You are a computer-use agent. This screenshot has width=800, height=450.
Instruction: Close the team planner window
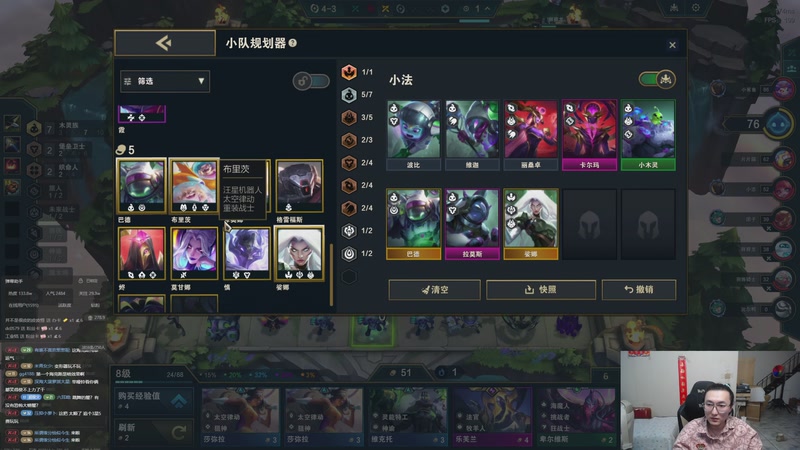point(672,45)
